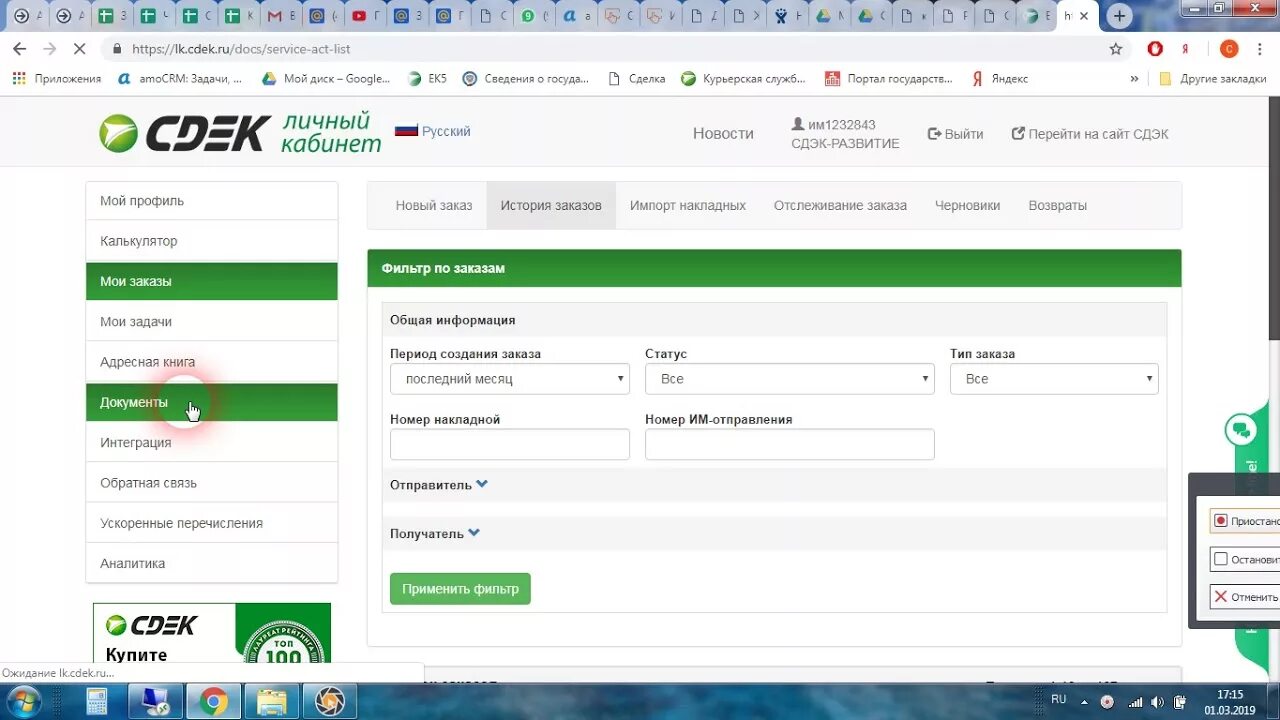This screenshot has height=720, width=1280.
Task: Open the EK5 bookmark
Action: coord(428,78)
